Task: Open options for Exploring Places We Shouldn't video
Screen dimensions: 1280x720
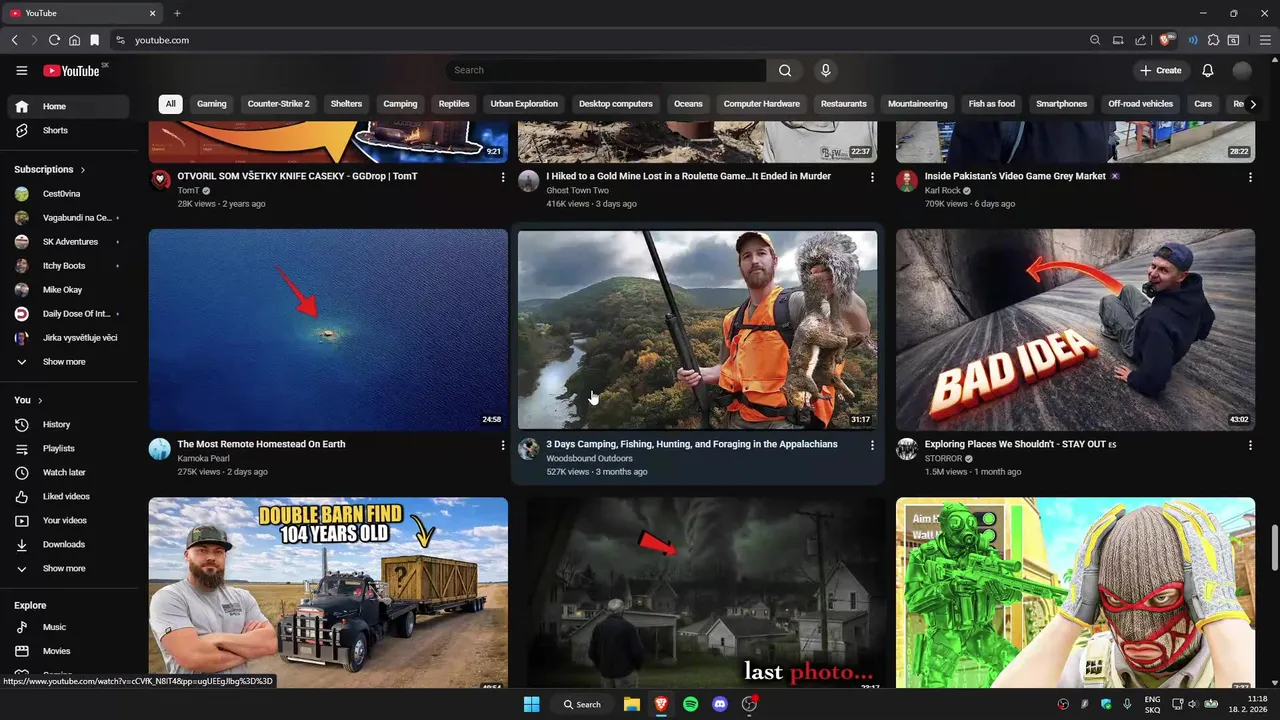Action: tap(1250, 445)
